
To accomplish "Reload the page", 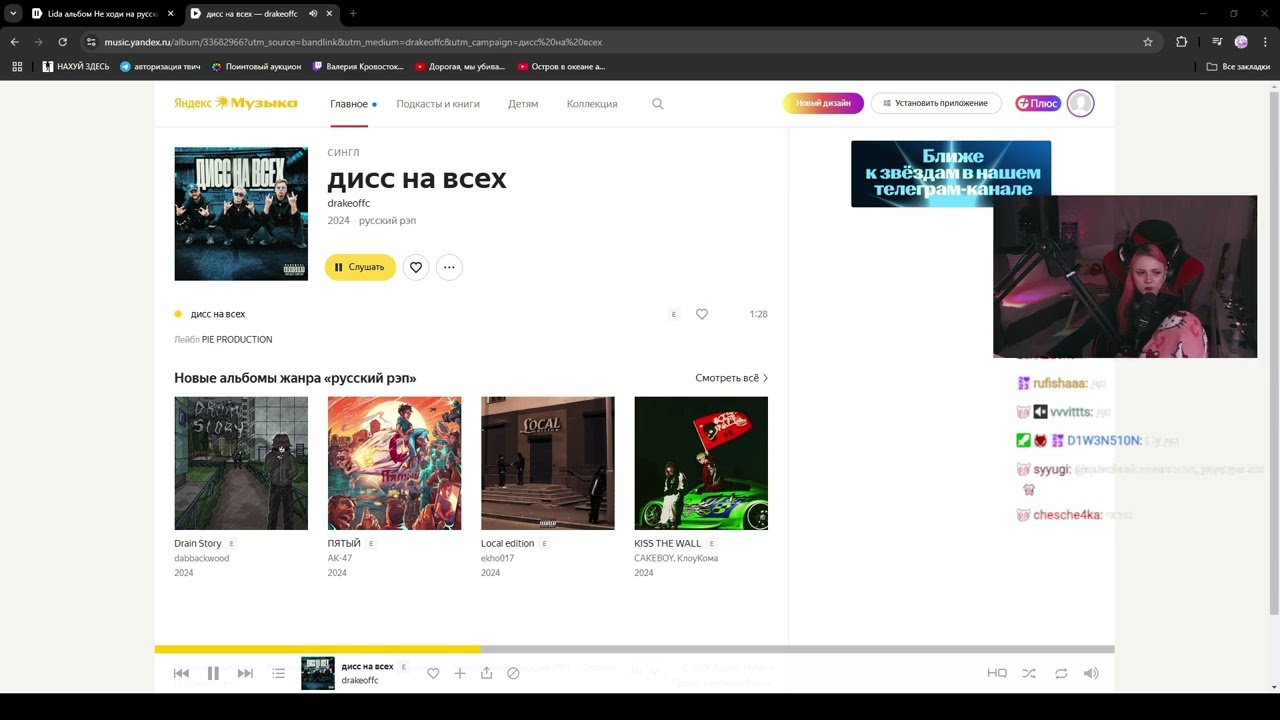I will point(62,42).
